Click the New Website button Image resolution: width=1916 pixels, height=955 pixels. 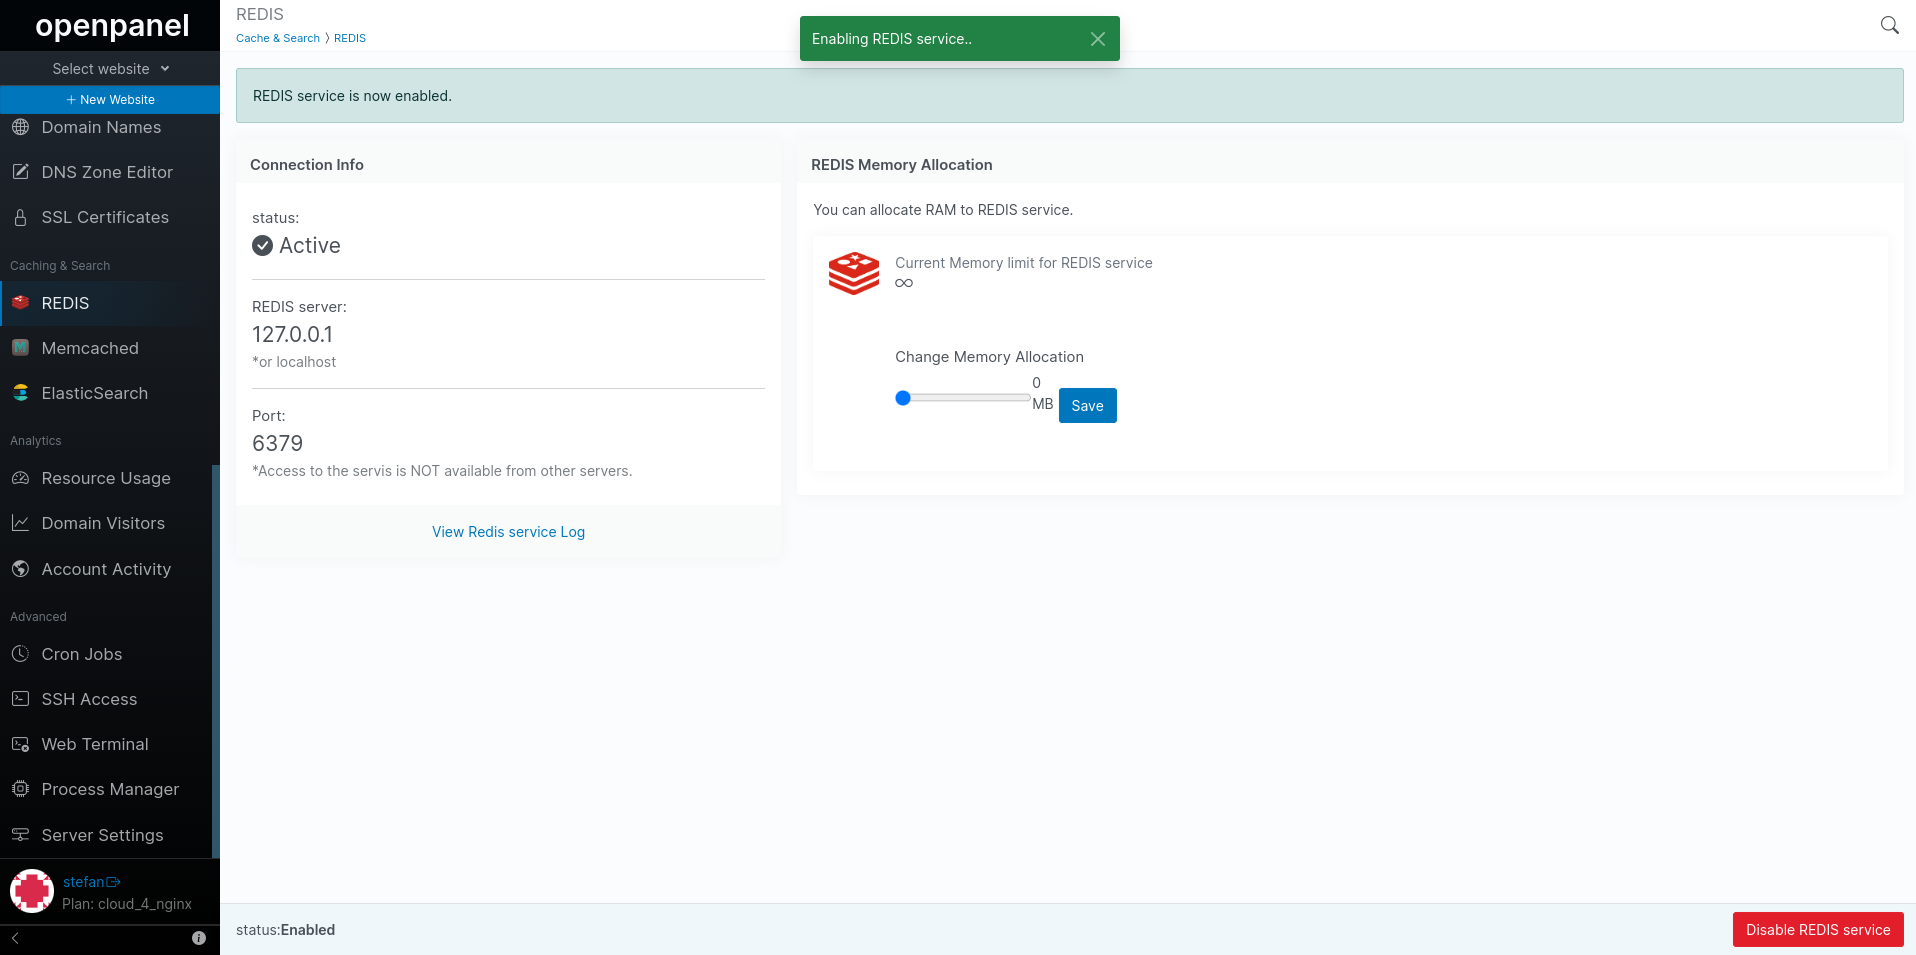tap(110, 100)
